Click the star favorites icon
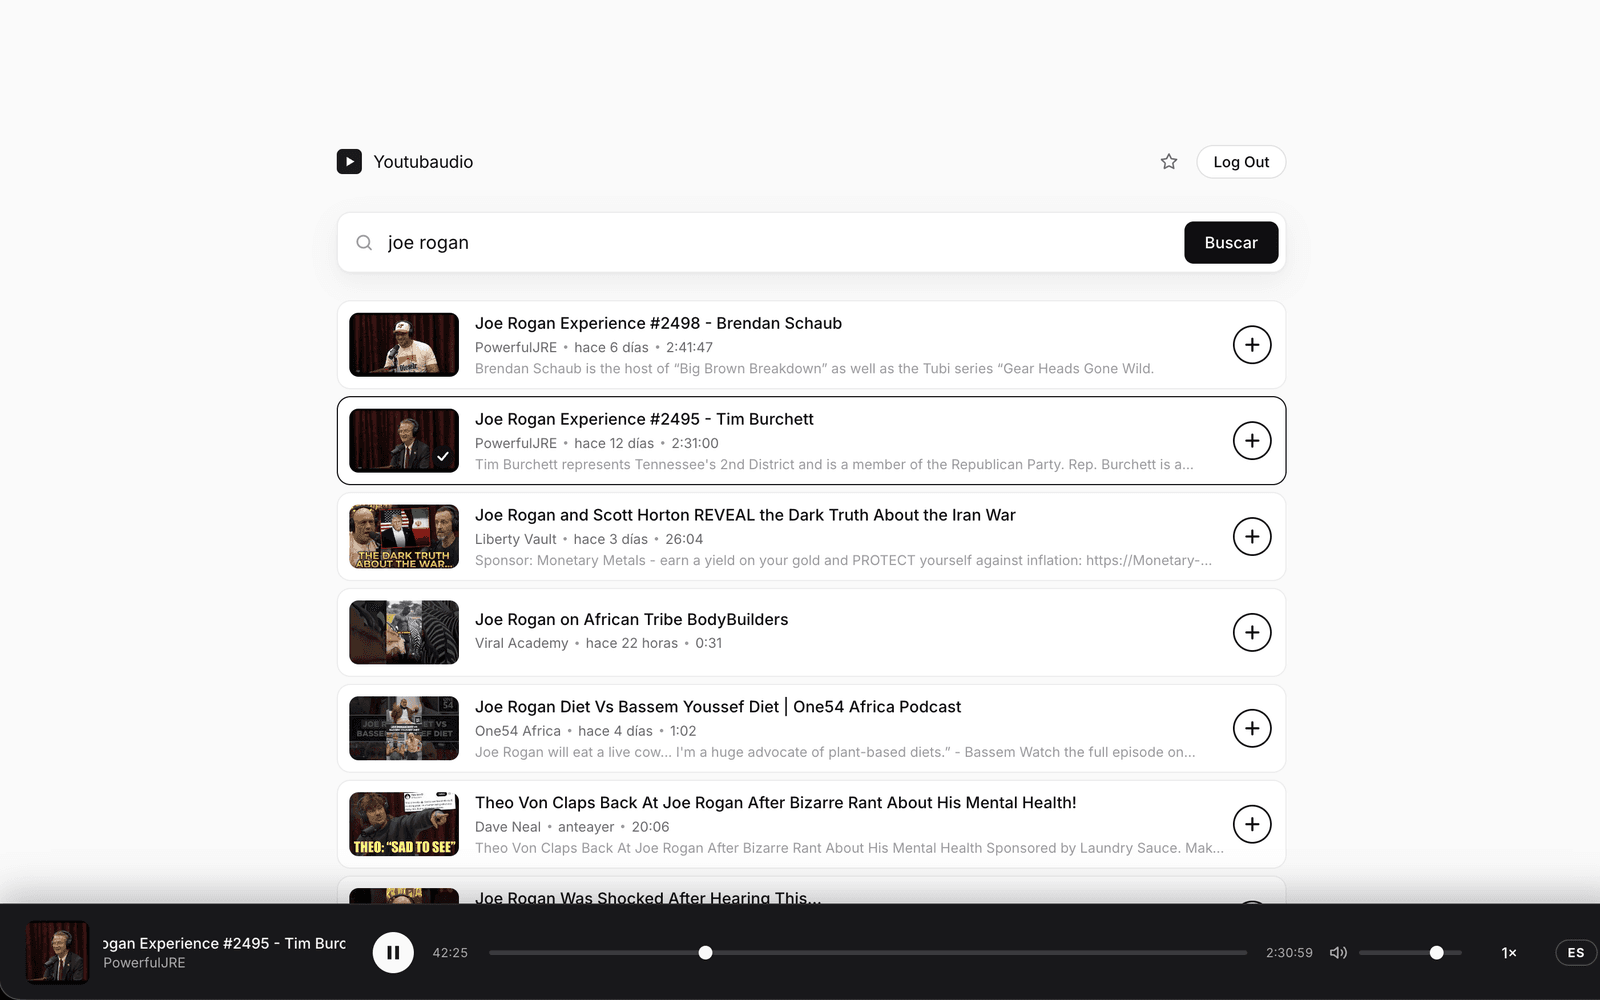 coord(1168,162)
